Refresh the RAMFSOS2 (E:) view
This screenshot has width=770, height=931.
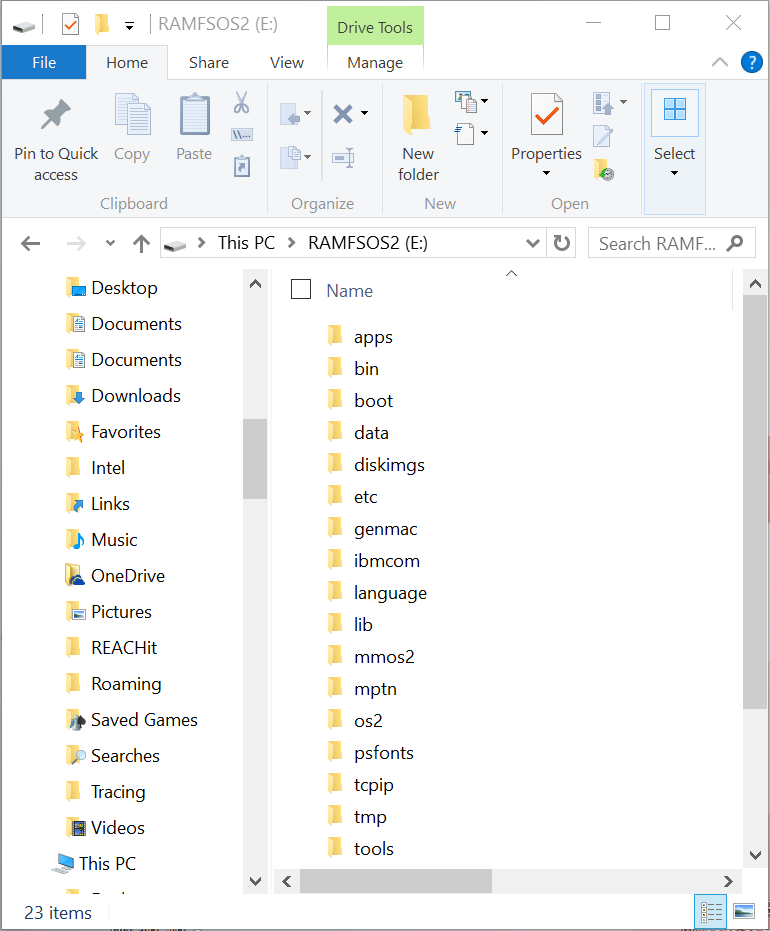[562, 243]
